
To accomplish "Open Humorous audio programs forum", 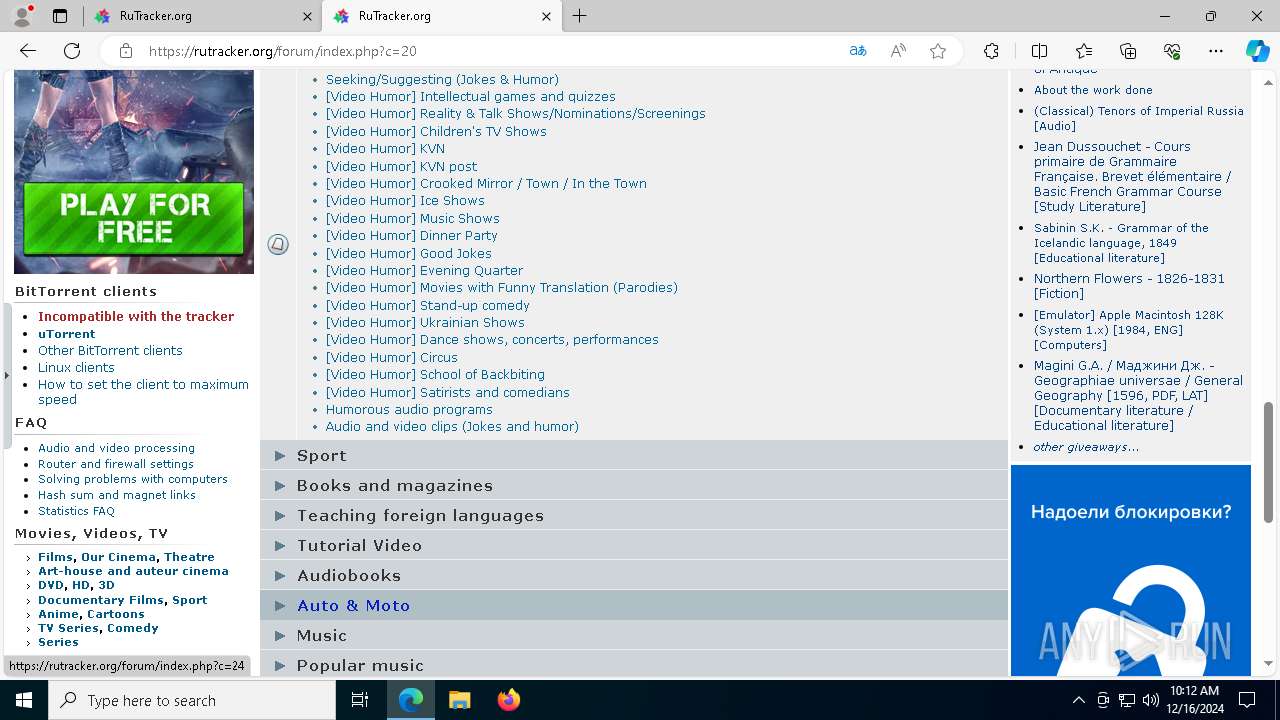I will point(409,409).
